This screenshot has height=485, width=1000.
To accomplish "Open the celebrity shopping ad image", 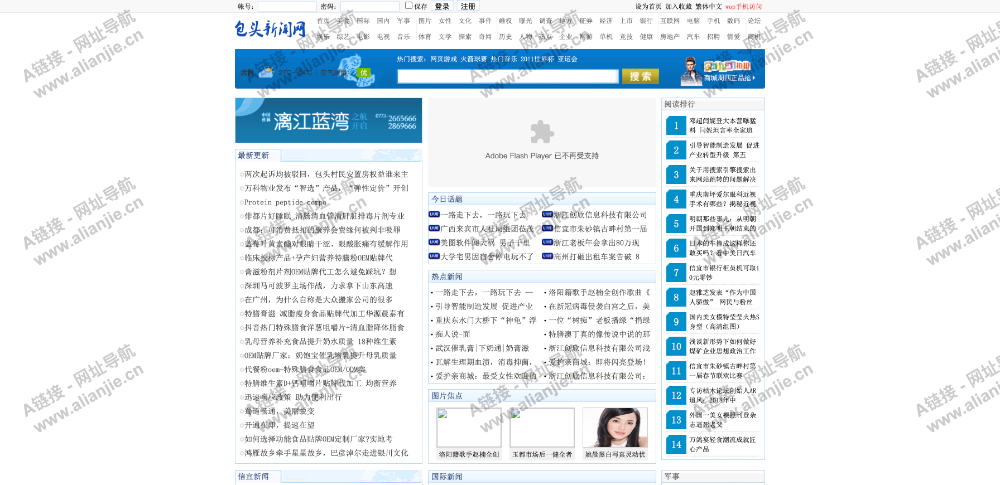I will pos(719,70).
